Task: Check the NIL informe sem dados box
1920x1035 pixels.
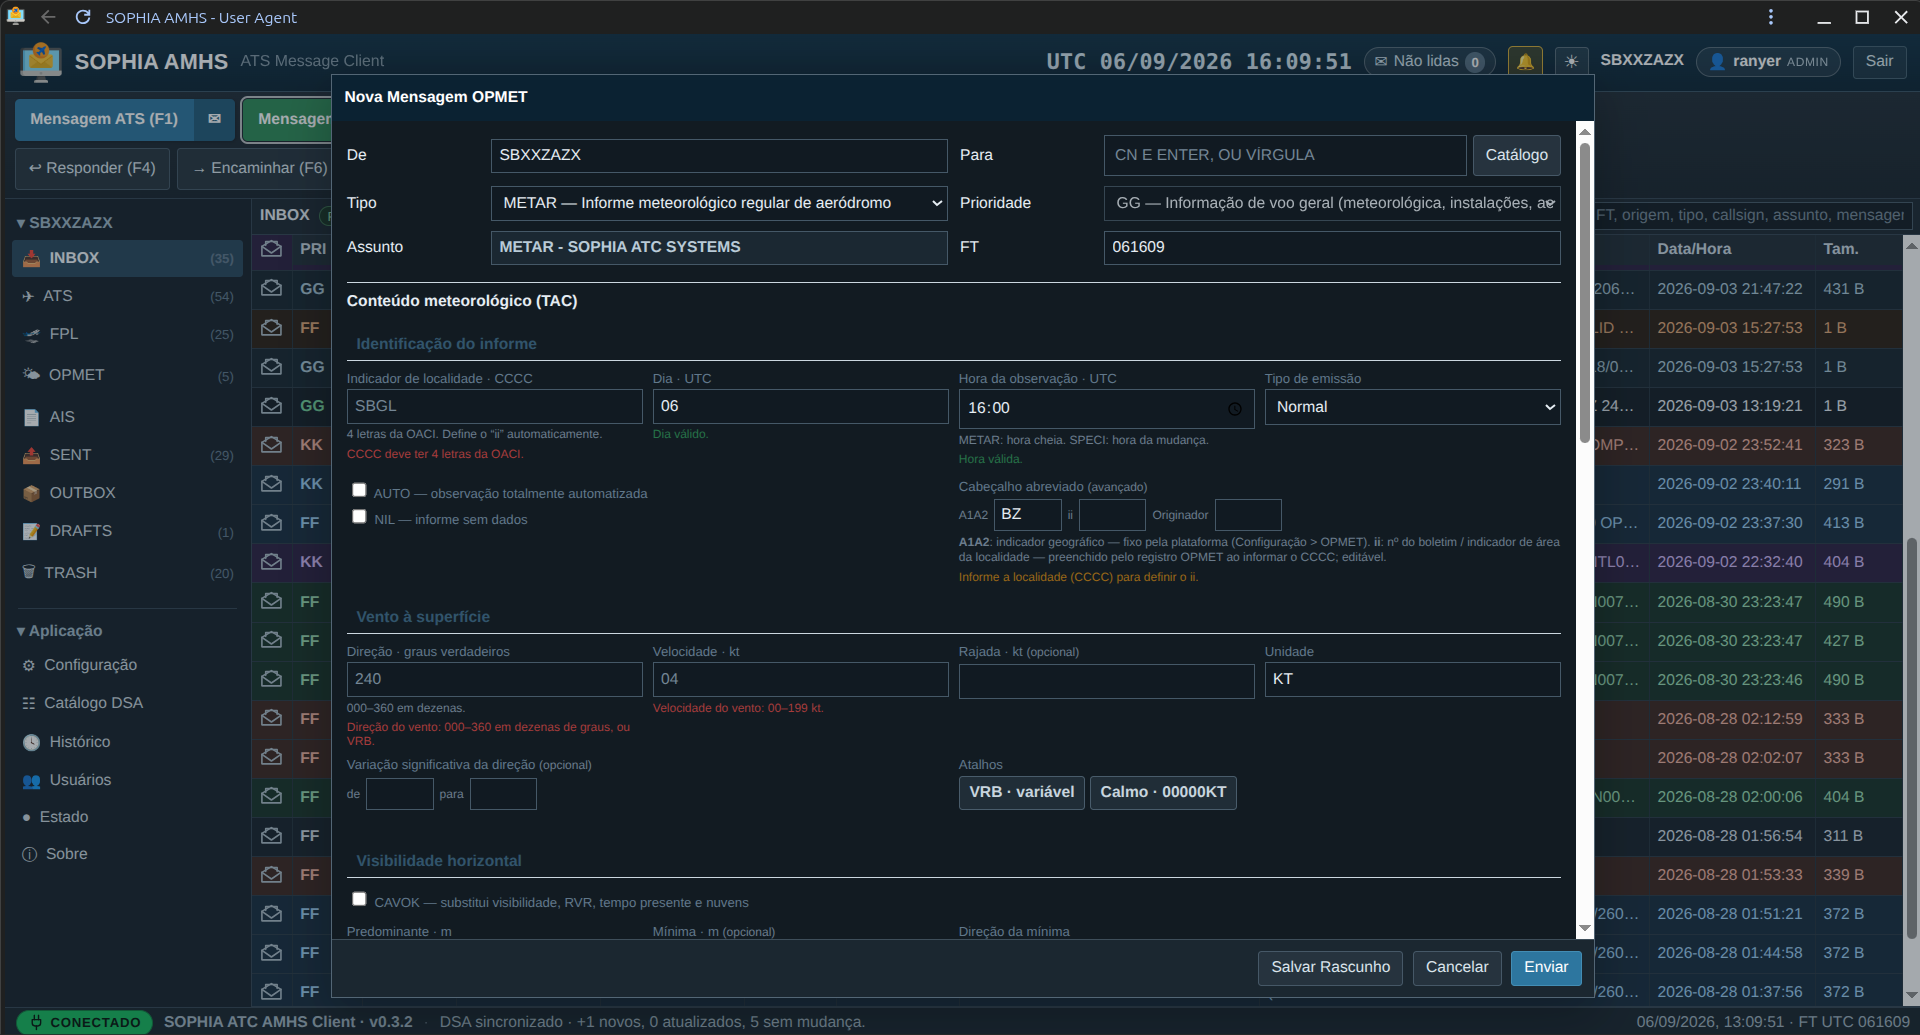Action: [359, 516]
